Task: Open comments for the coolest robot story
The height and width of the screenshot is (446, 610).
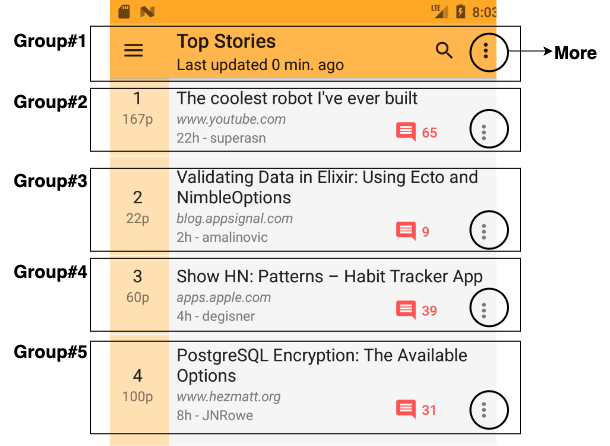Action: click(416, 132)
